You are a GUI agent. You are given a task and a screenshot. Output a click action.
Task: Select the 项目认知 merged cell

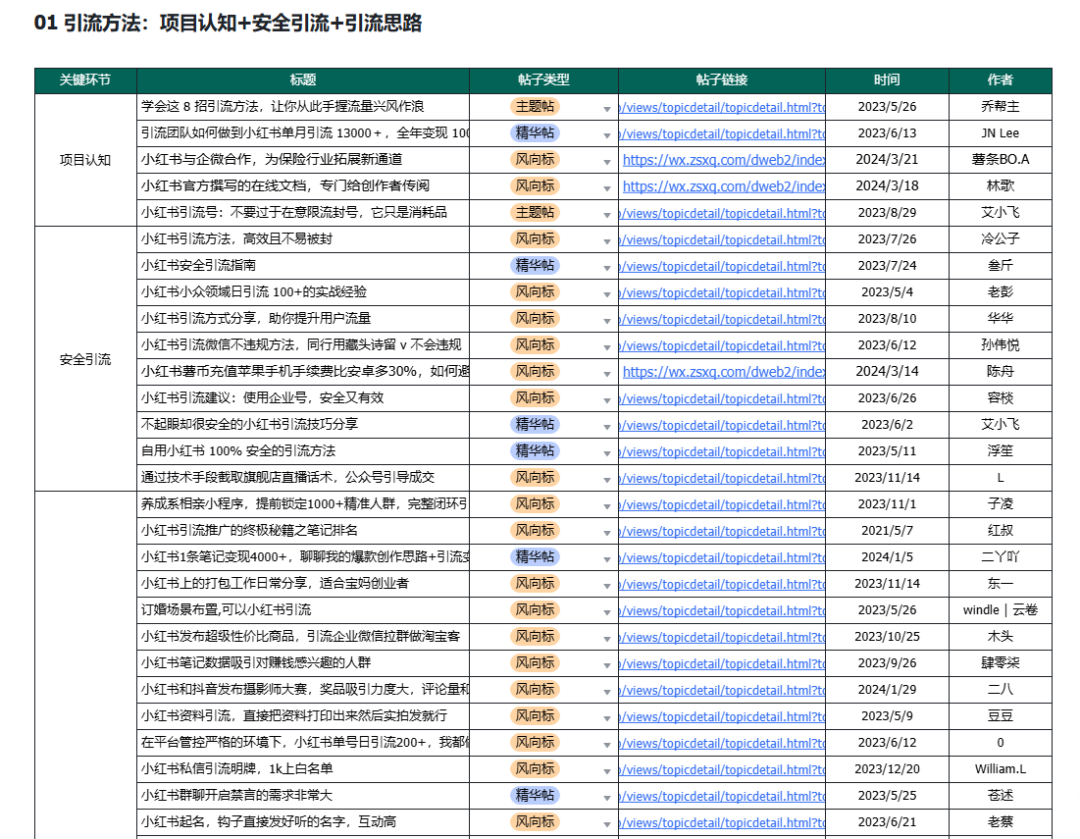[85, 160]
